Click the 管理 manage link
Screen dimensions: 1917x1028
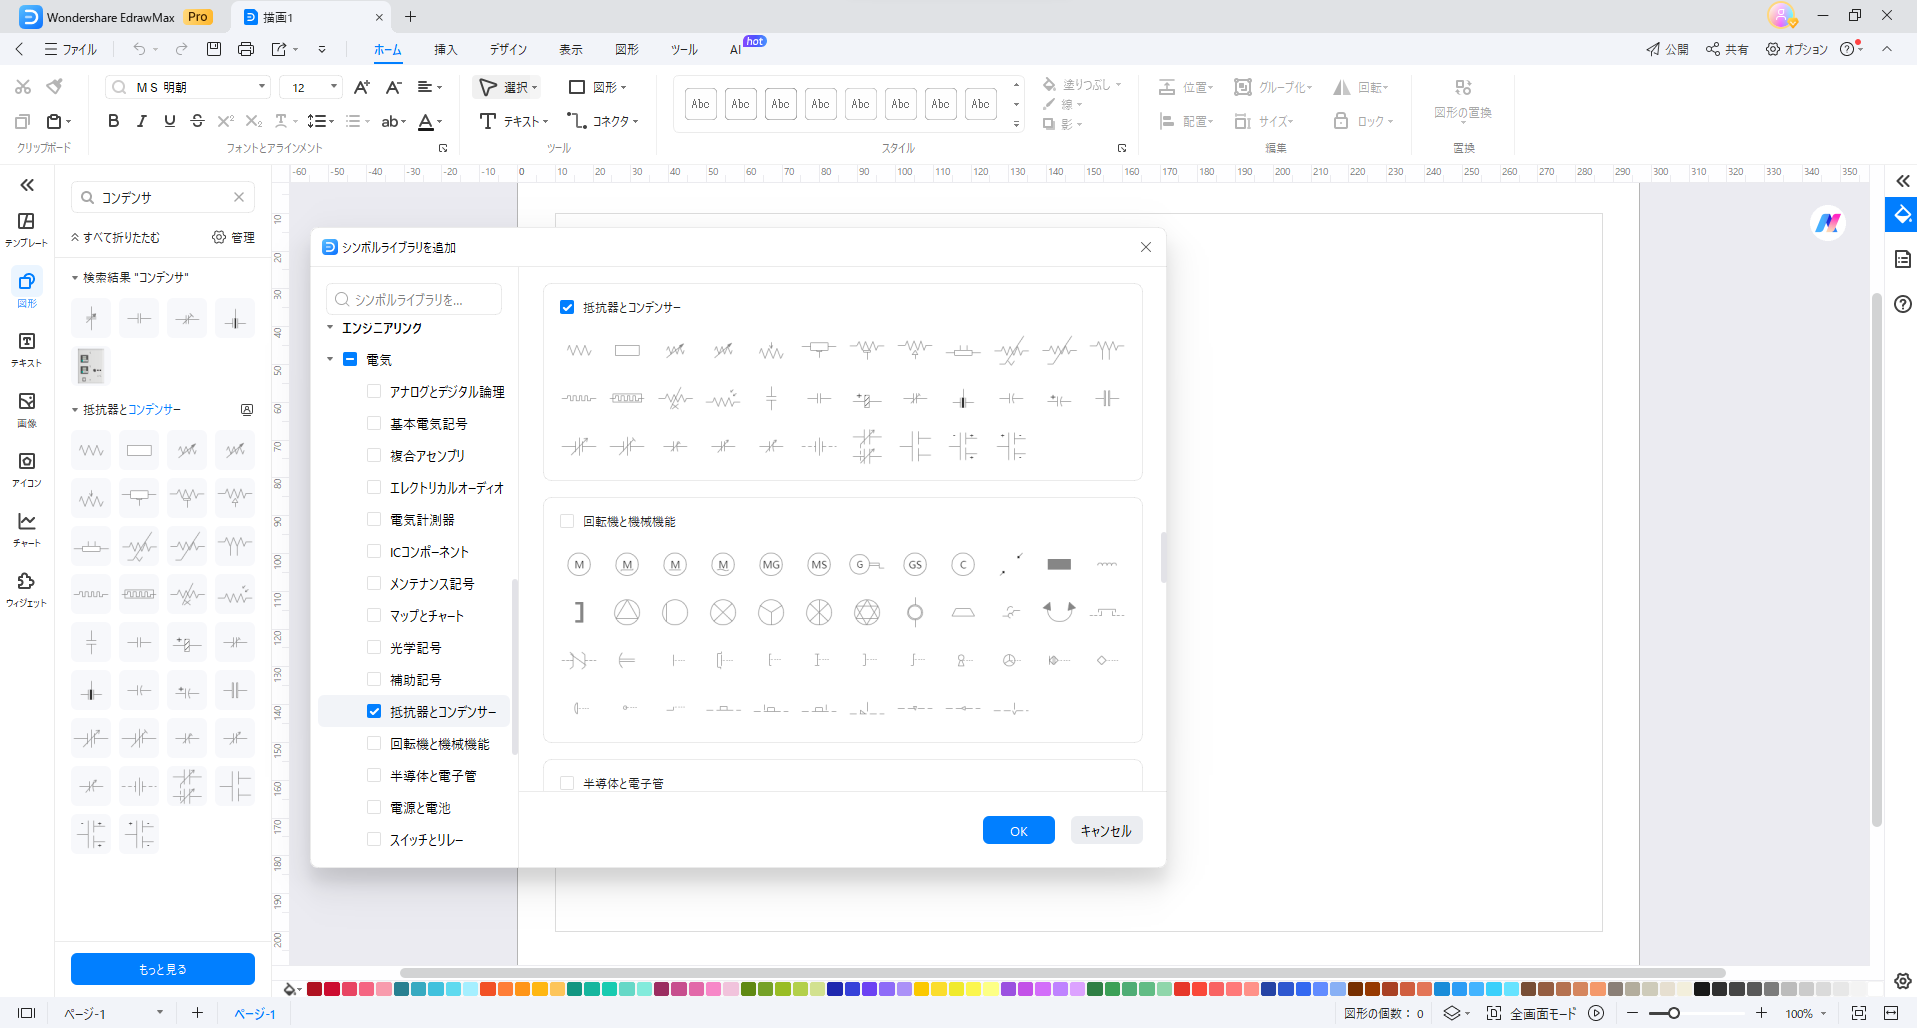(233, 237)
